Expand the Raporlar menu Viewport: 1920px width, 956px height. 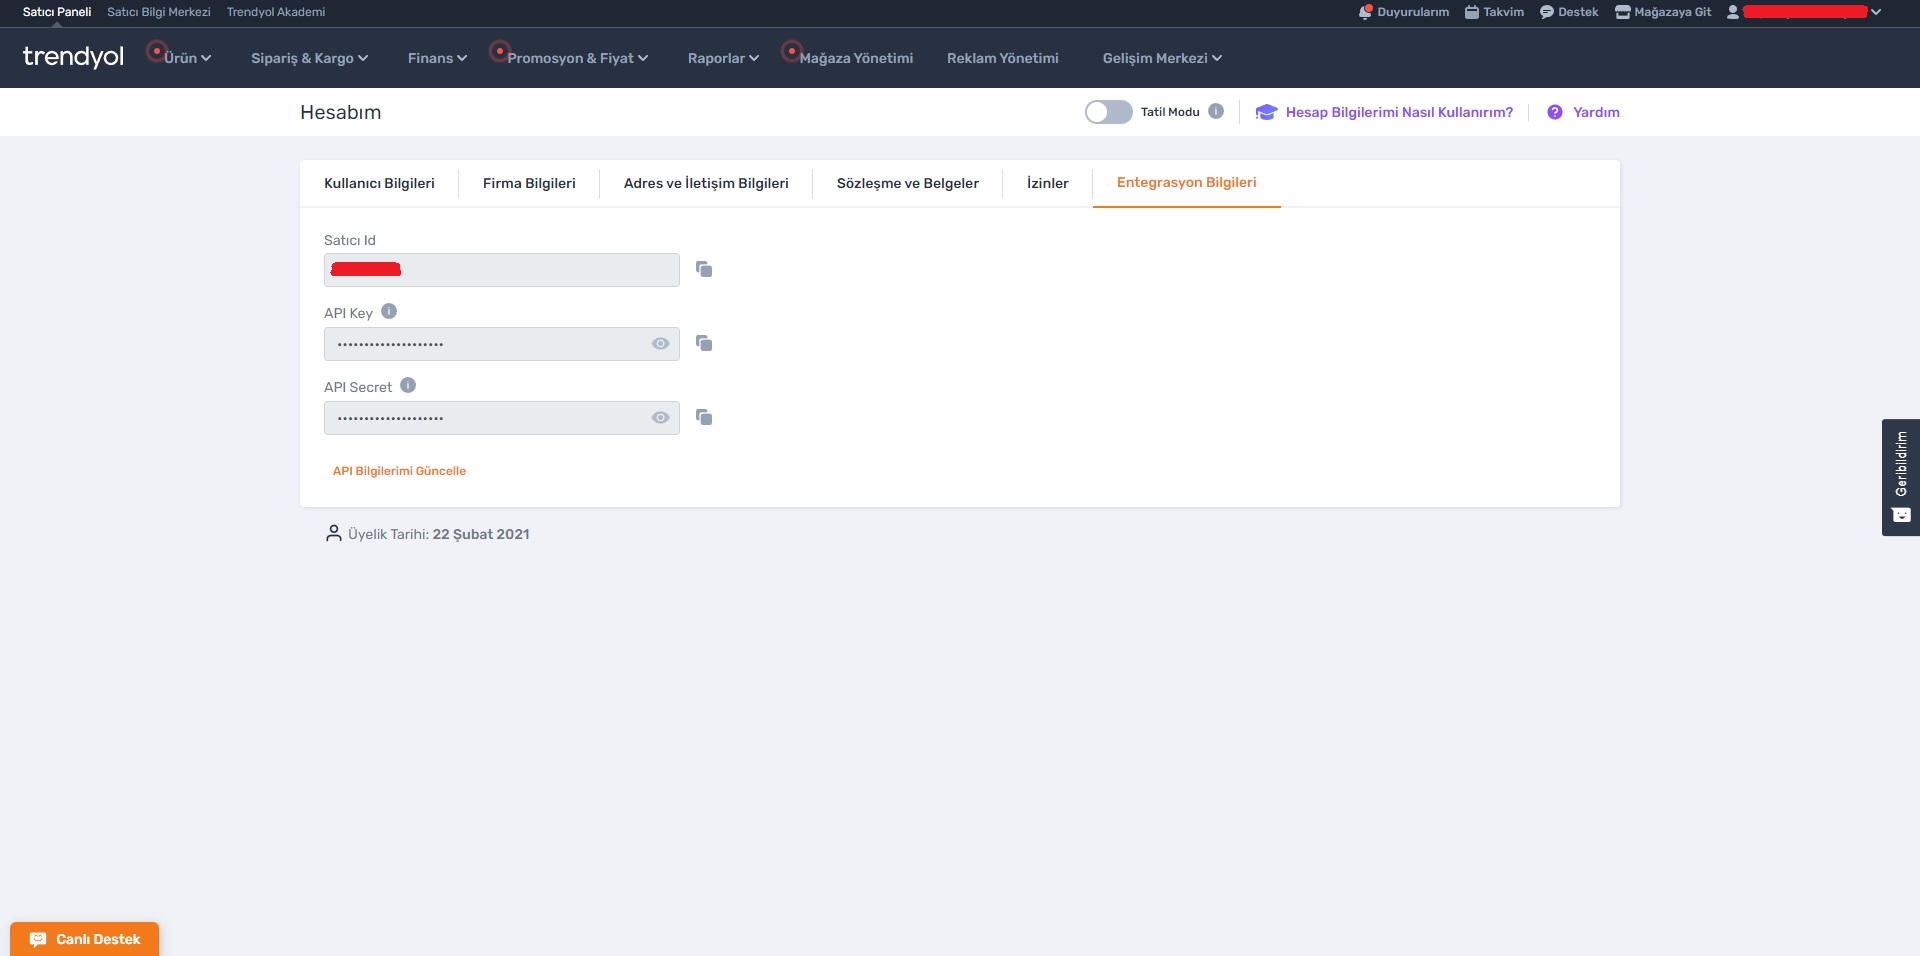(x=723, y=58)
